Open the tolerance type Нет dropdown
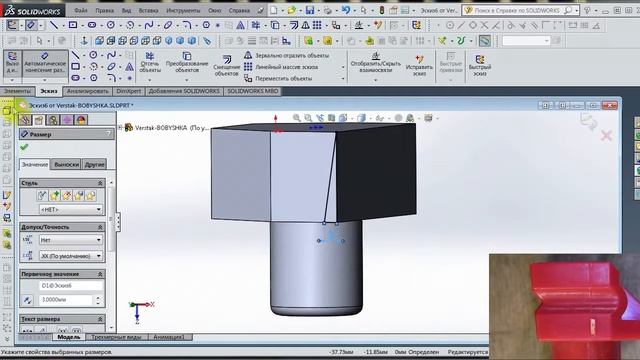Screen dimensions: 640x360 [x=71, y=240]
